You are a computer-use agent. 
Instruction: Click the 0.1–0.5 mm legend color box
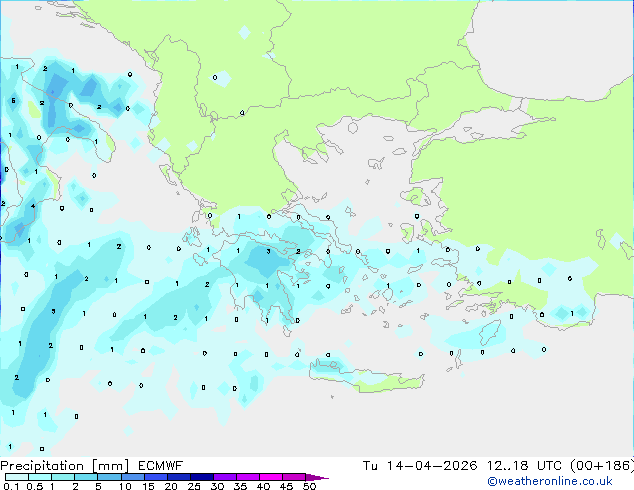17,477
